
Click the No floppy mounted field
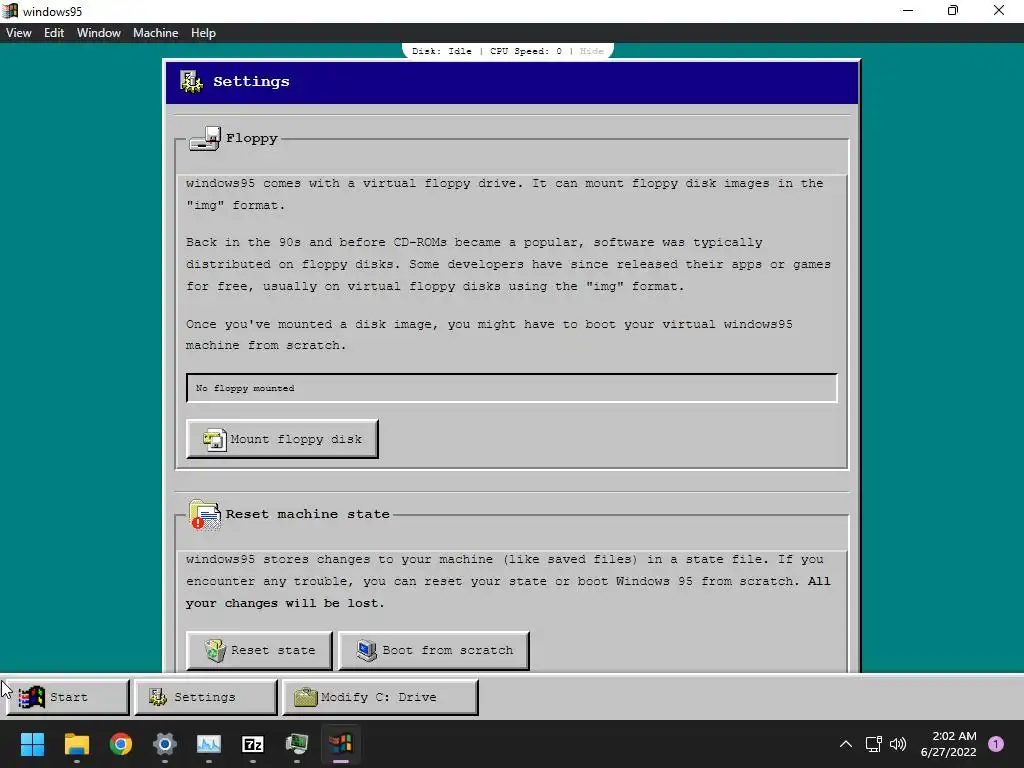coord(511,388)
